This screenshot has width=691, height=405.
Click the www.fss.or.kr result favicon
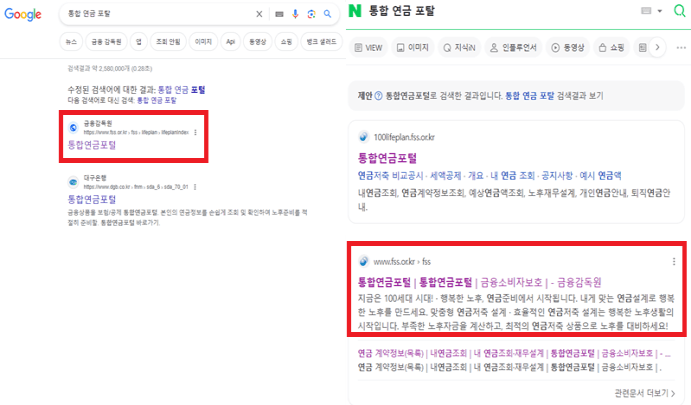364,262
